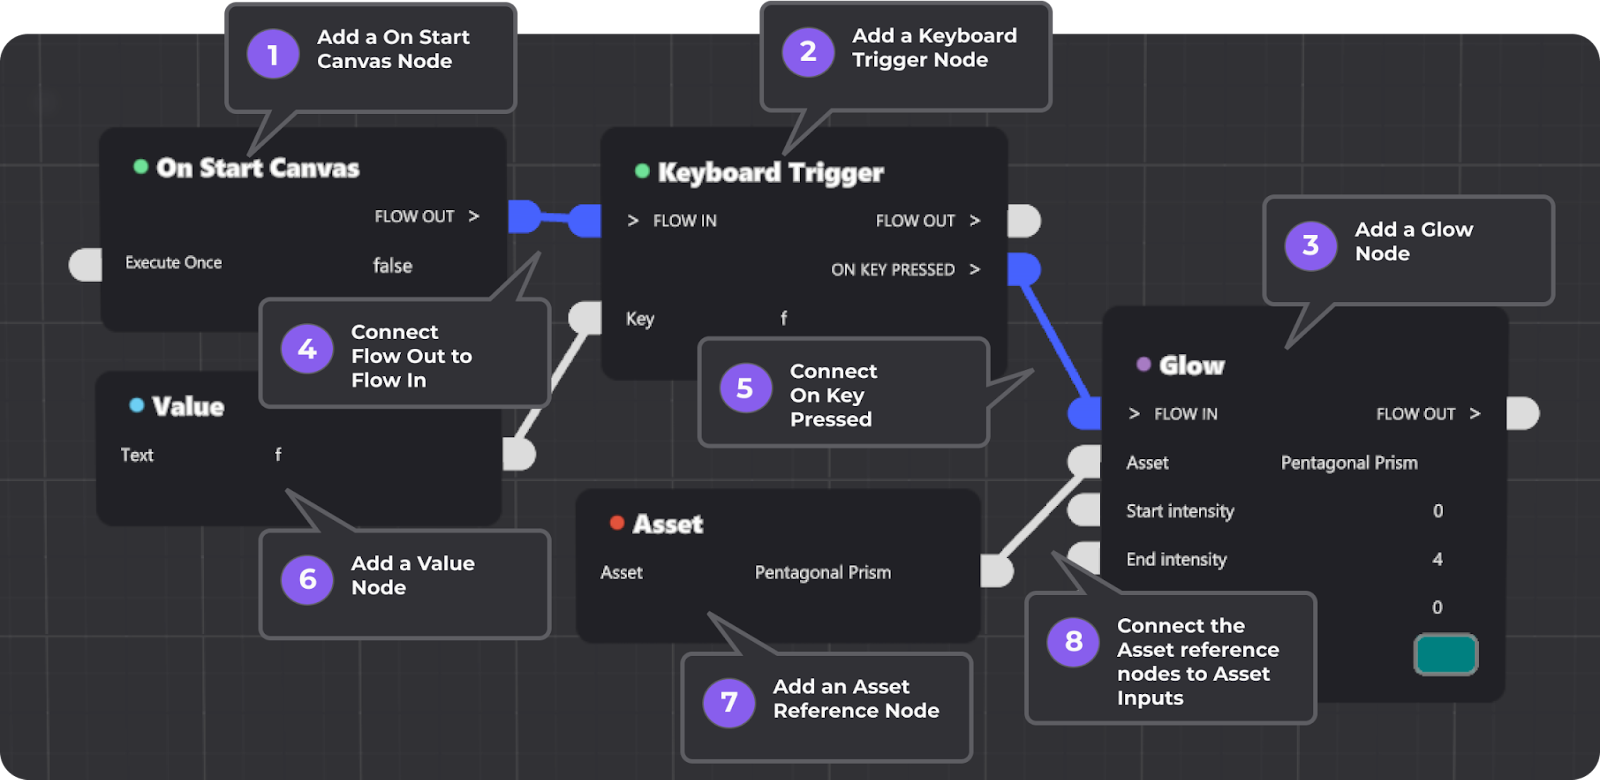Open the Asset field showing Pentagonal Prism in Glow
Viewport: 1600px width, 780px height.
[x=1348, y=463]
